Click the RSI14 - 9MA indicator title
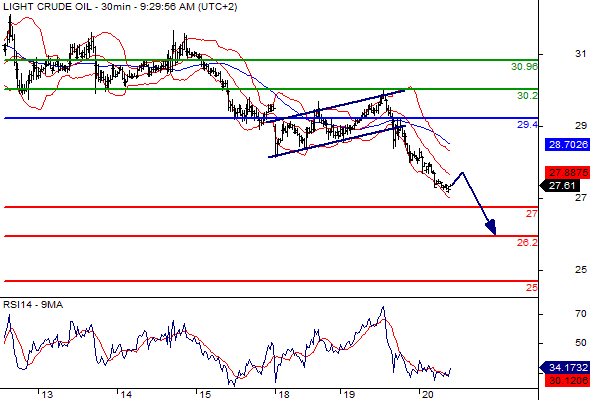 (33, 305)
